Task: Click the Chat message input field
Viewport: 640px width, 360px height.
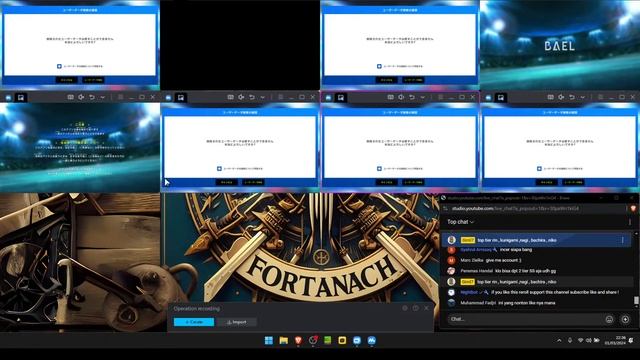Action: pyautogui.click(x=525, y=319)
